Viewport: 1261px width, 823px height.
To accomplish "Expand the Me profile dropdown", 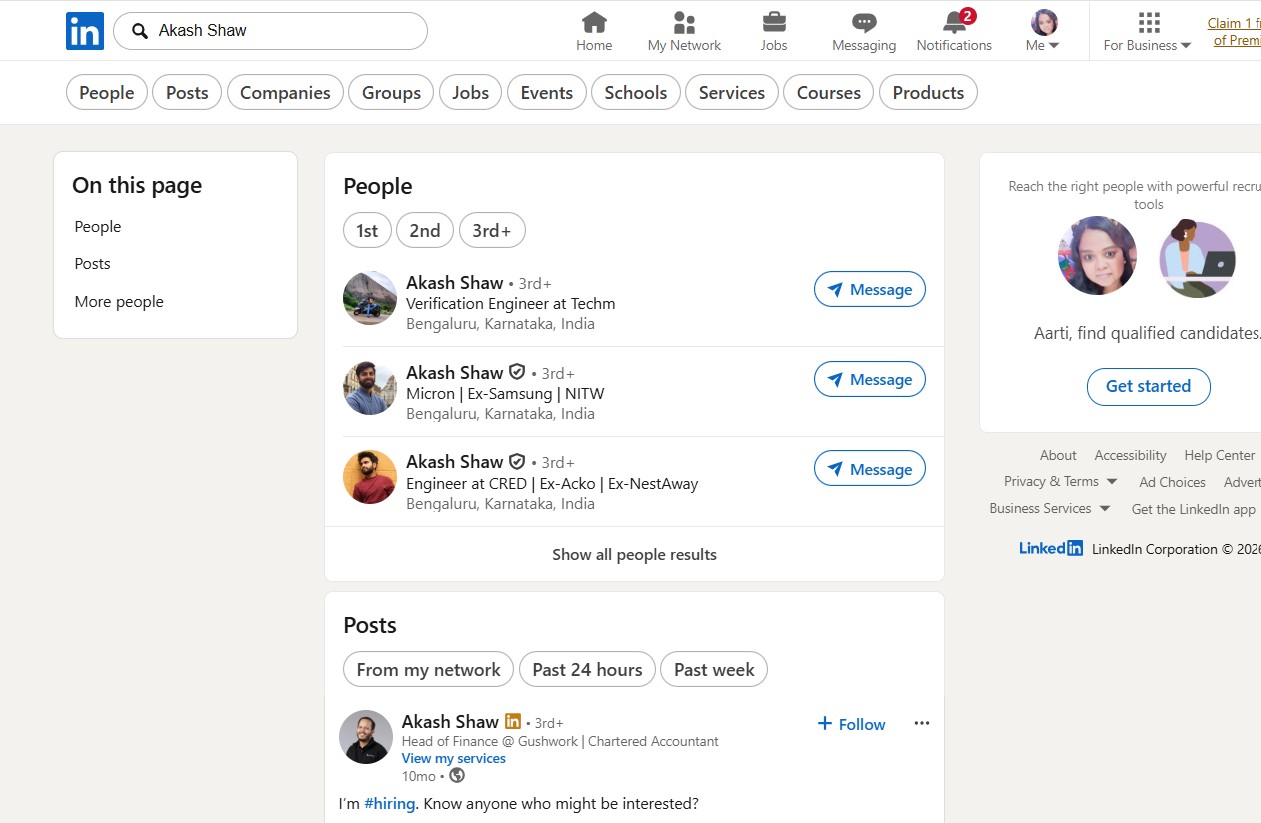I will [x=1043, y=32].
